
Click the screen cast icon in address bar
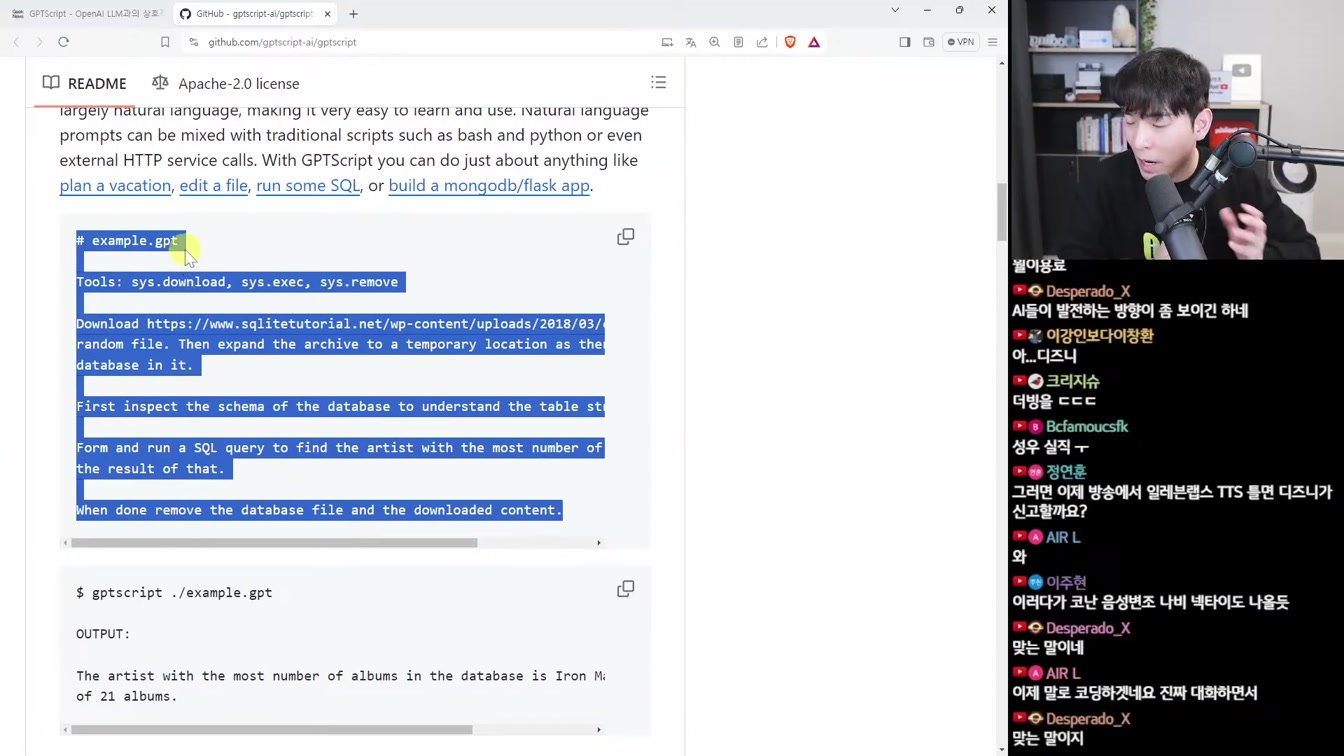pos(667,42)
